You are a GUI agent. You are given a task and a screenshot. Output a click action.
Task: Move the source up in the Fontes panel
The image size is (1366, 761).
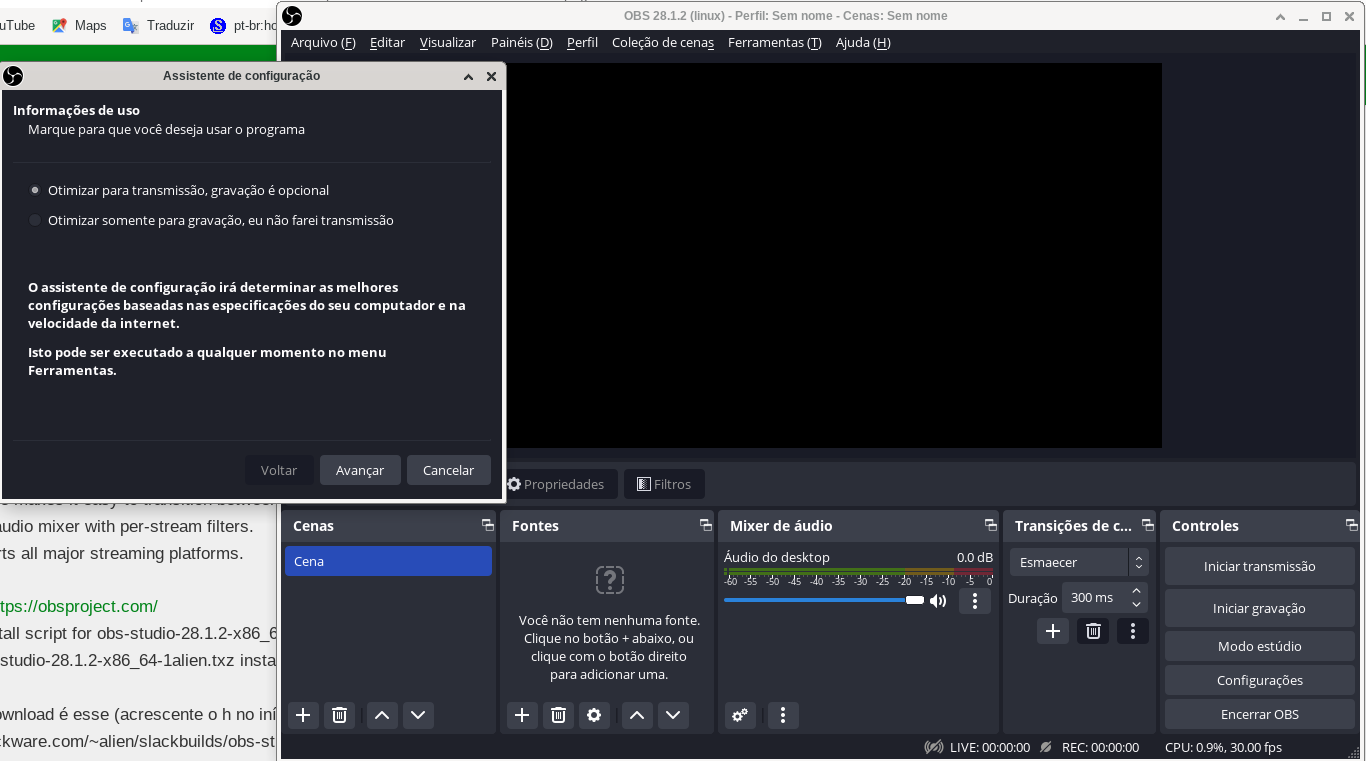[x=637, y=715]
